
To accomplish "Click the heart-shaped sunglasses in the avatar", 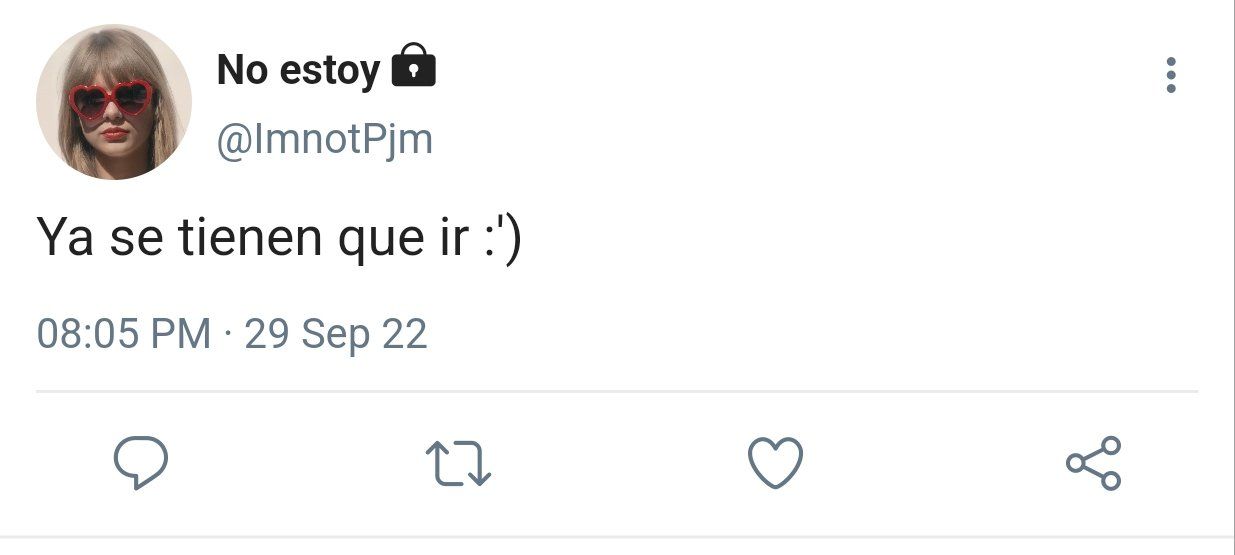I will [x=111, y=99].
